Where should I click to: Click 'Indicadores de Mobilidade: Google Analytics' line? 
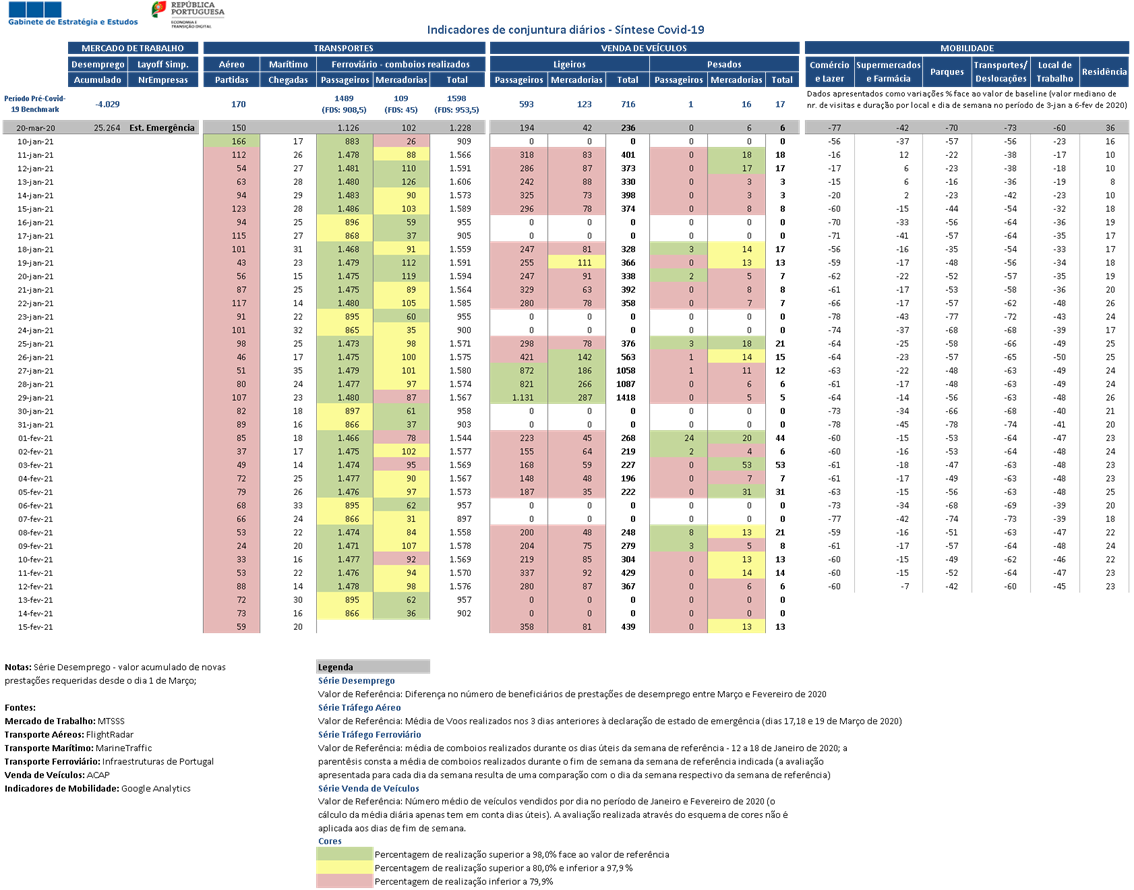click(x=98, y=788)
